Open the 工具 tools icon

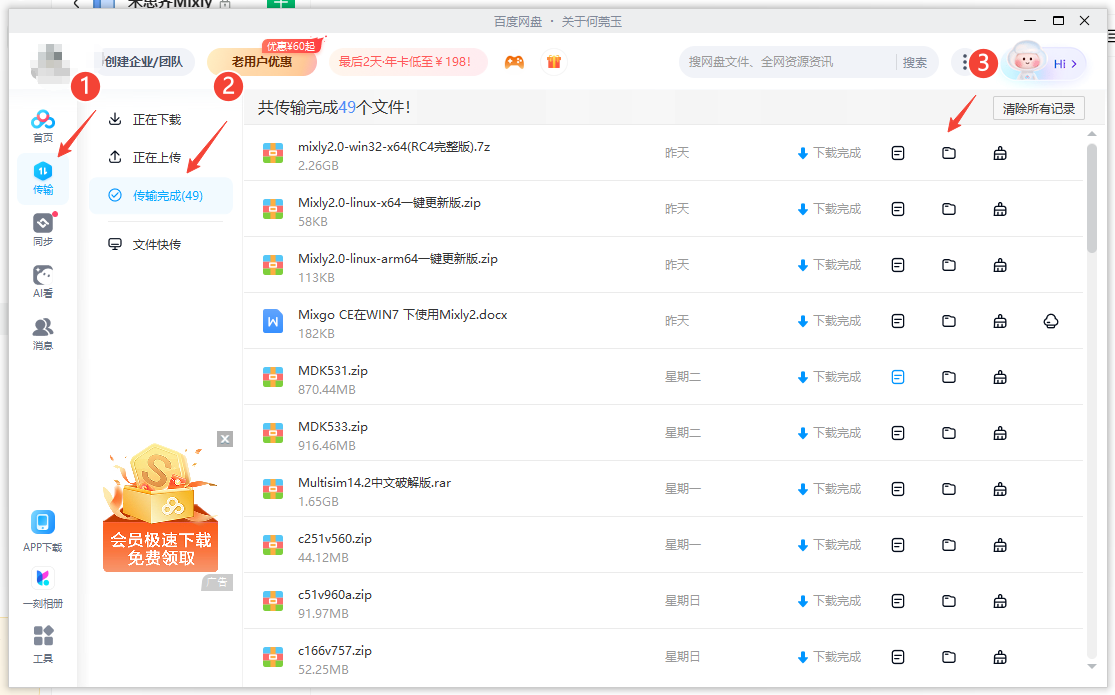tap(43, 644)
